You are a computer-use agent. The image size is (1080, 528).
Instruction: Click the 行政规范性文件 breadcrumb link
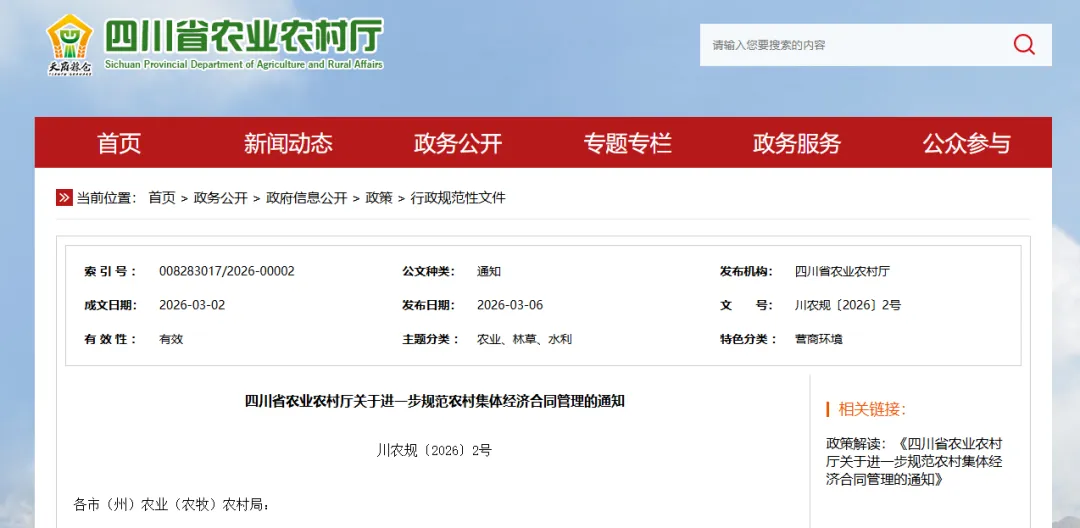coord(458,198)
